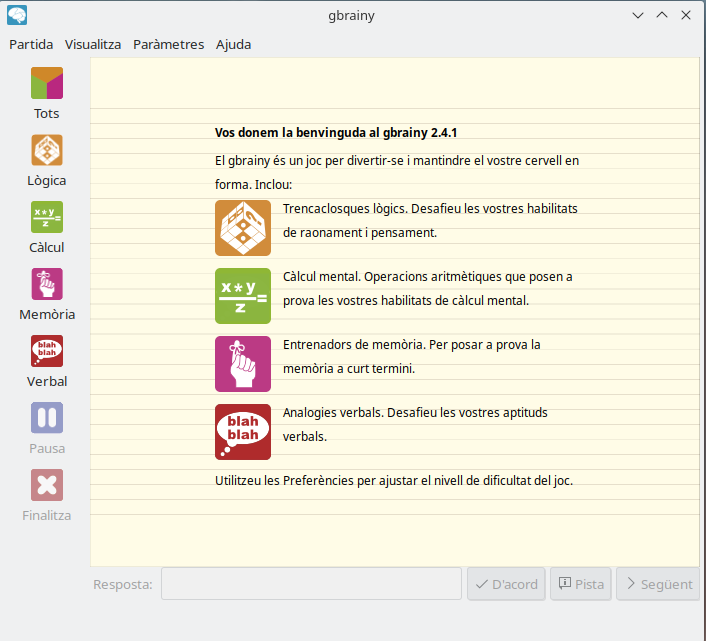Click welcome heading 'Vos donem la benvinguda al gbrainy 2.4.1'
This screenshot has width=706, height=641.
[336, 133]
